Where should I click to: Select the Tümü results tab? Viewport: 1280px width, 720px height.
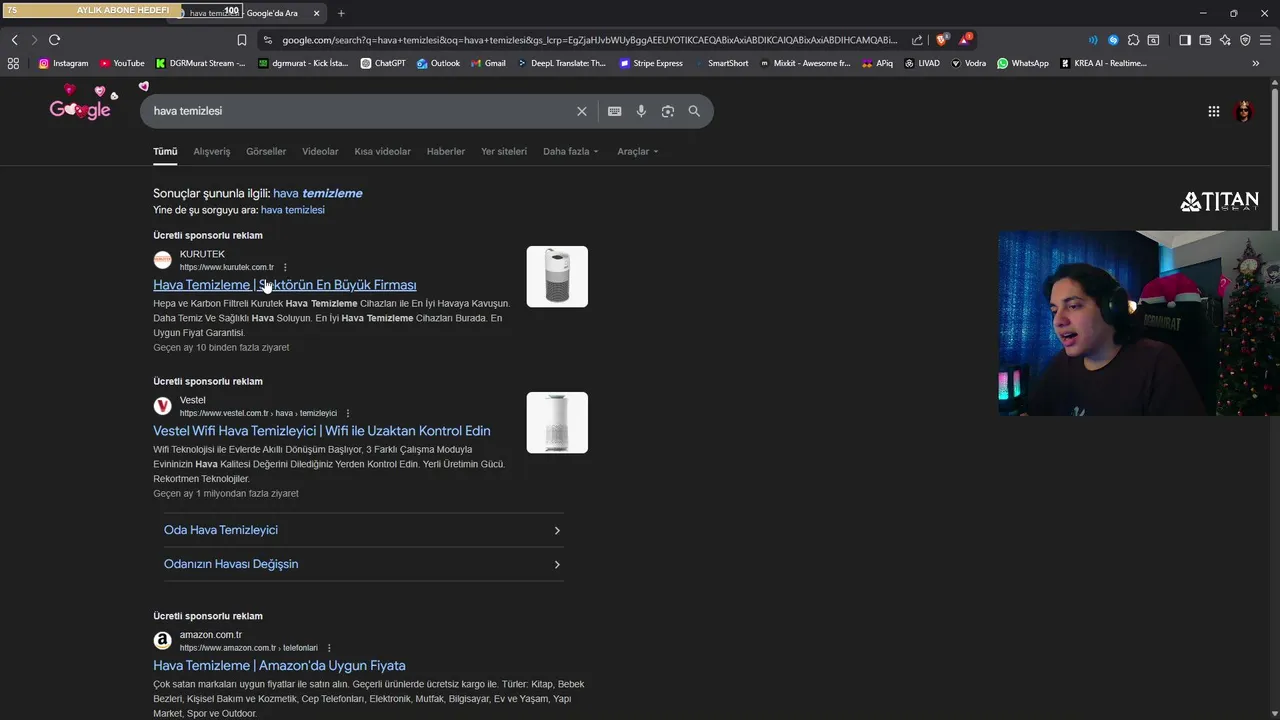click(165, 151)
